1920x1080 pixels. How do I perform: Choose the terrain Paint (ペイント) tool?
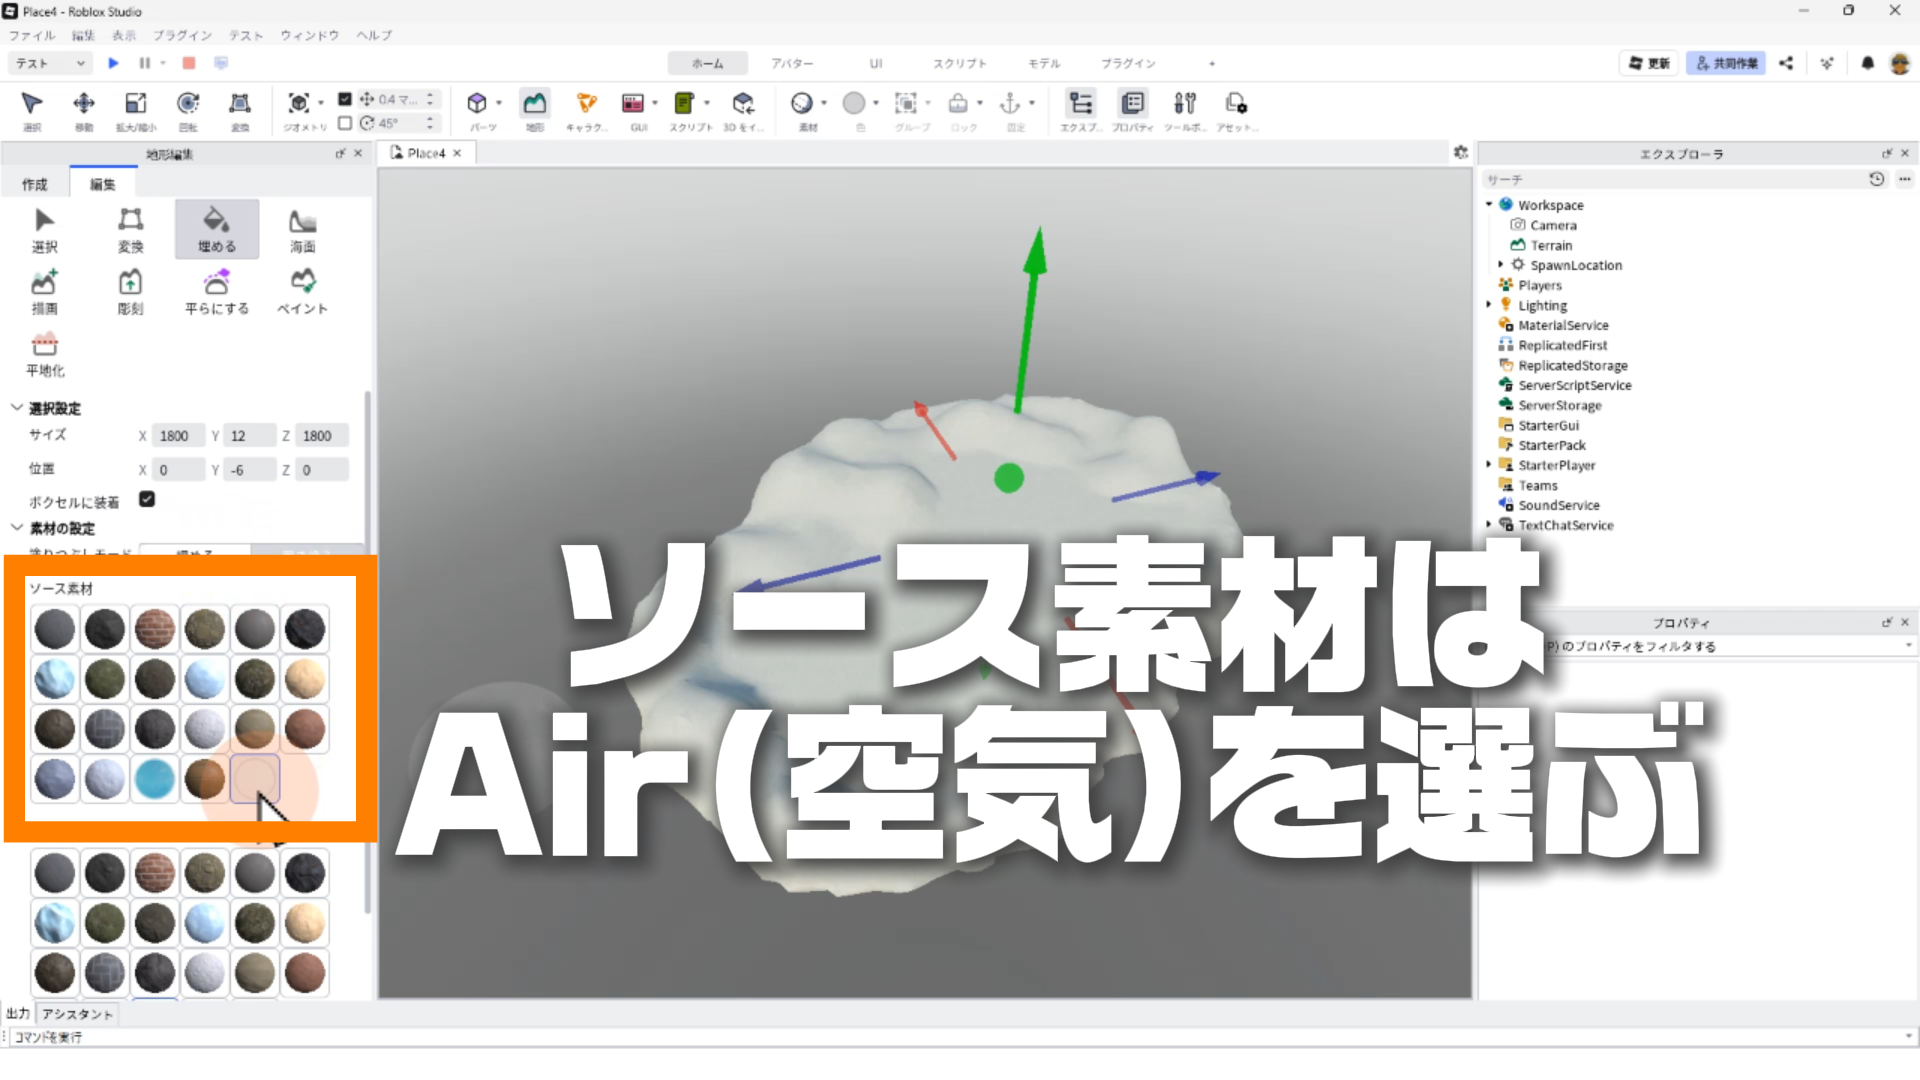302,291
